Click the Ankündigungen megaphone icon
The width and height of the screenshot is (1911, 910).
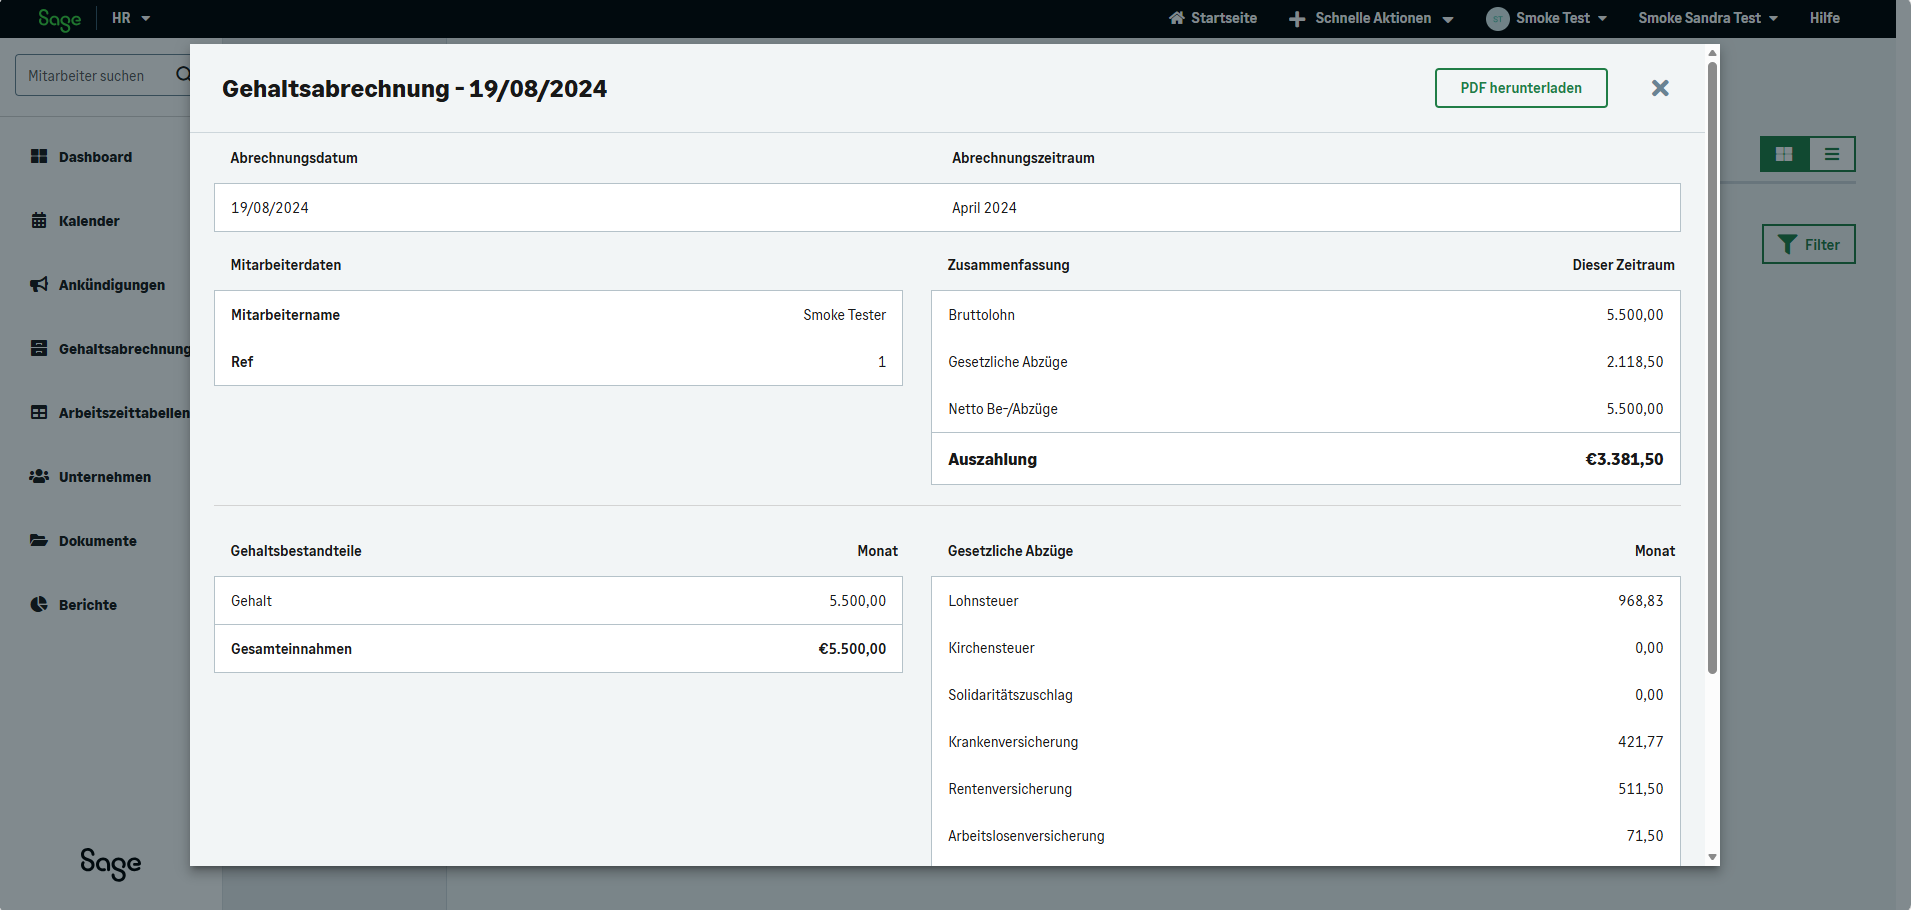tap(39, 285)
